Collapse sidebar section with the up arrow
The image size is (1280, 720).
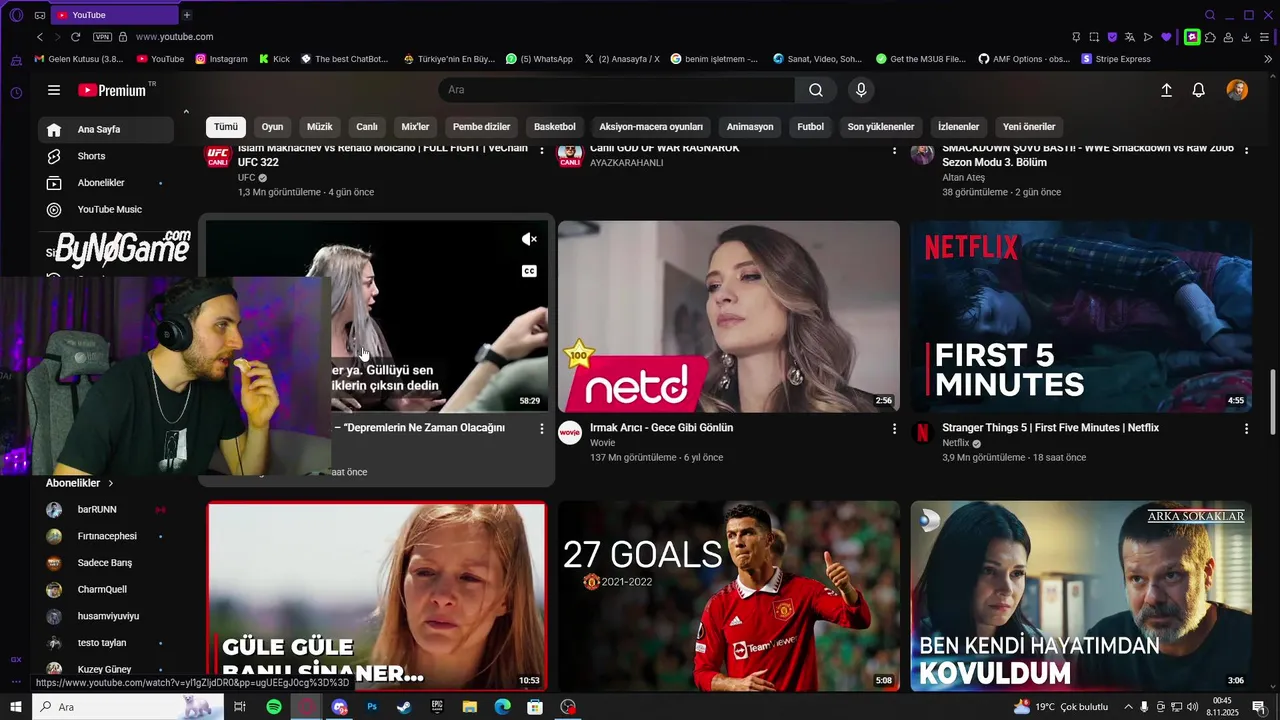[x=186, y=111]
